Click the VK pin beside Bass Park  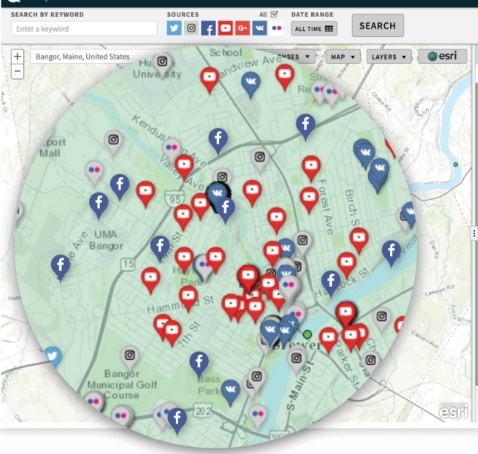(x=230, y=392)
